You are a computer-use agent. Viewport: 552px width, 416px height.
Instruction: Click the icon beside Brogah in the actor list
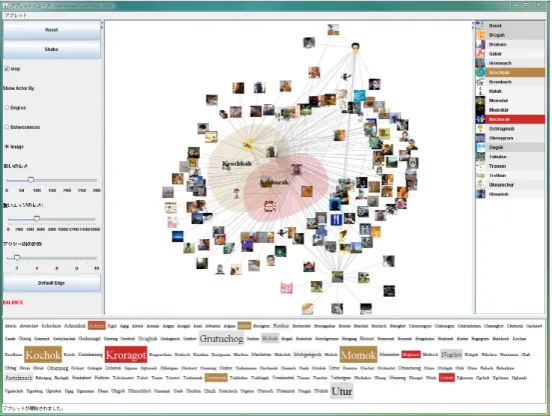pos(481,35)
